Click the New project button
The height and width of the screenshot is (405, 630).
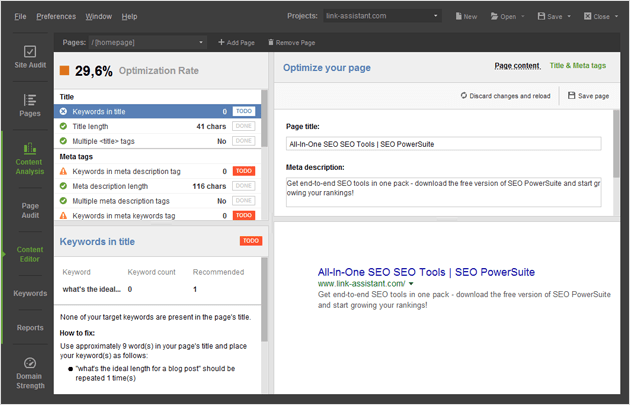click(466, 16)
